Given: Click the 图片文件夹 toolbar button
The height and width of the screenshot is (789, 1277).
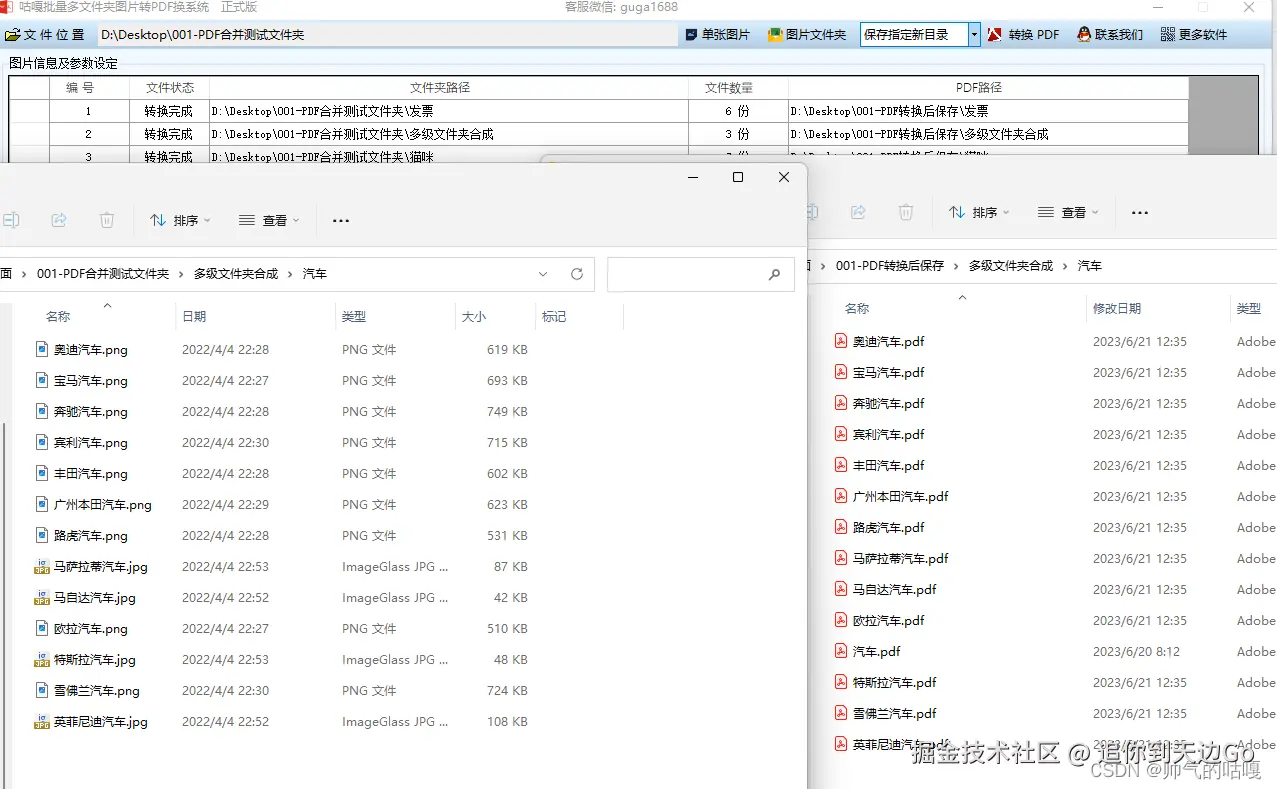Looking at the screenshot, I should pos(806,35).
